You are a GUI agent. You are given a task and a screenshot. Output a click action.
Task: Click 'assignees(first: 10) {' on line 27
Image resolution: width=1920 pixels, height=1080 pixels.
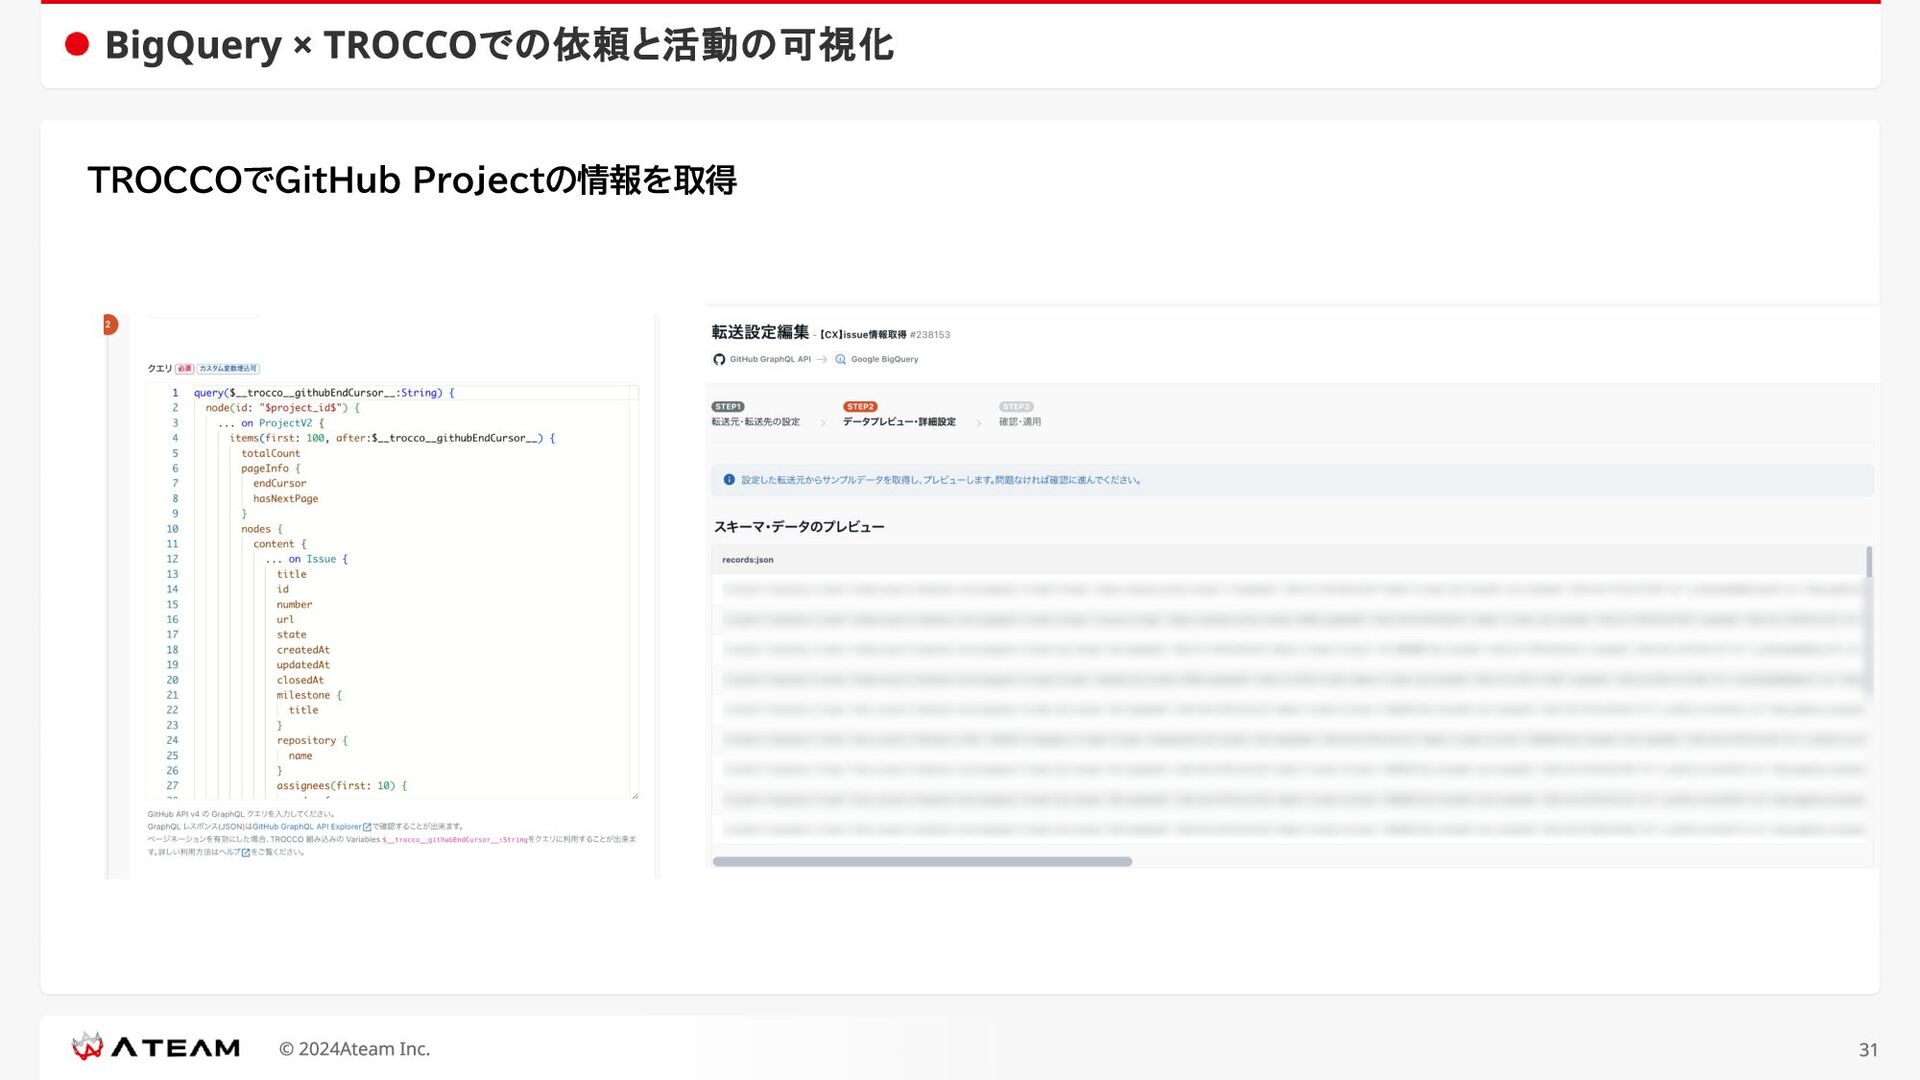342,786
